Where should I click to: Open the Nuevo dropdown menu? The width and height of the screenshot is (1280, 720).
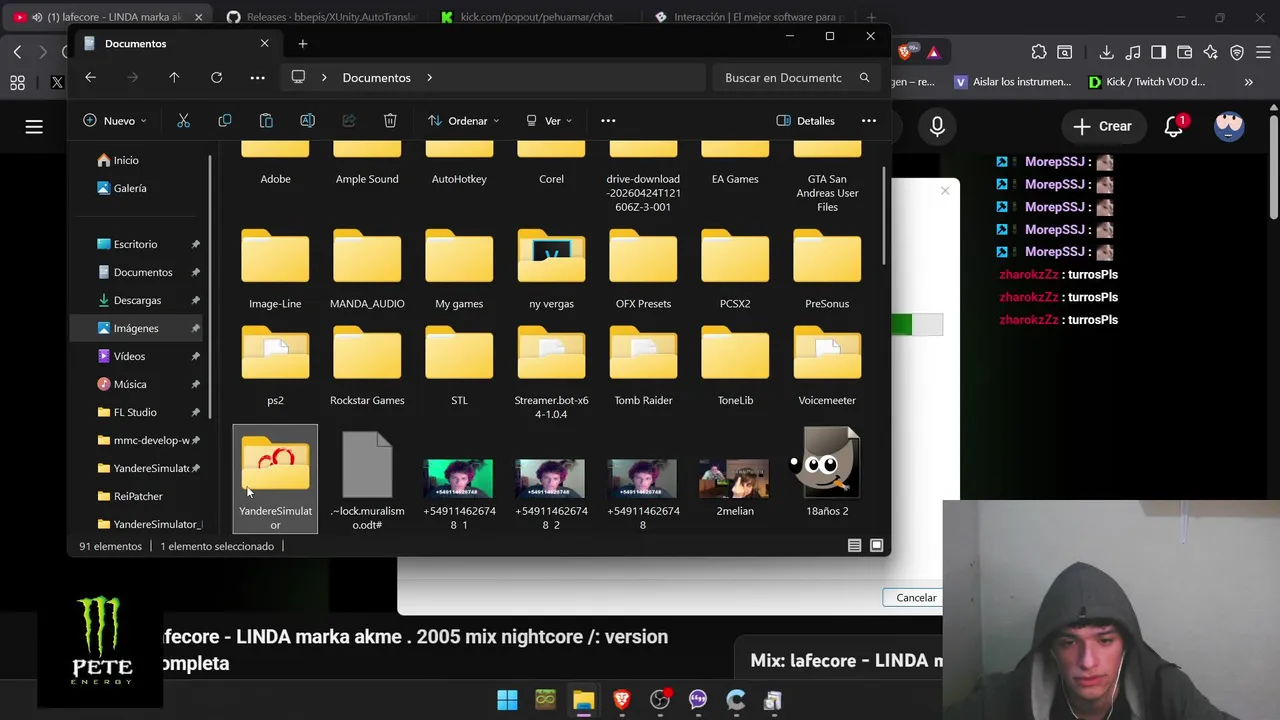coord(115,121)
